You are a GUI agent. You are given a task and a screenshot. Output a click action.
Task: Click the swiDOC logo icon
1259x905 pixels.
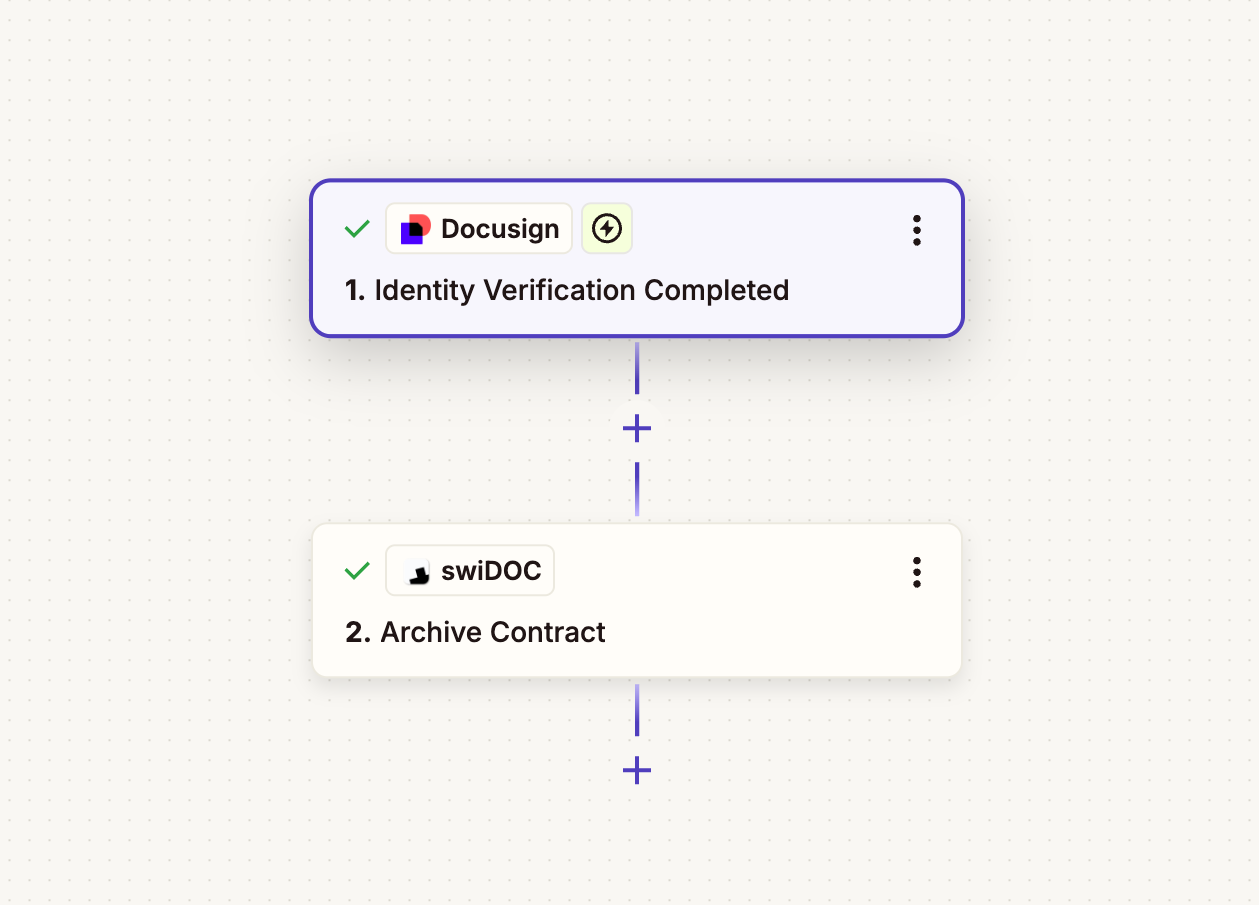point(418,572)
